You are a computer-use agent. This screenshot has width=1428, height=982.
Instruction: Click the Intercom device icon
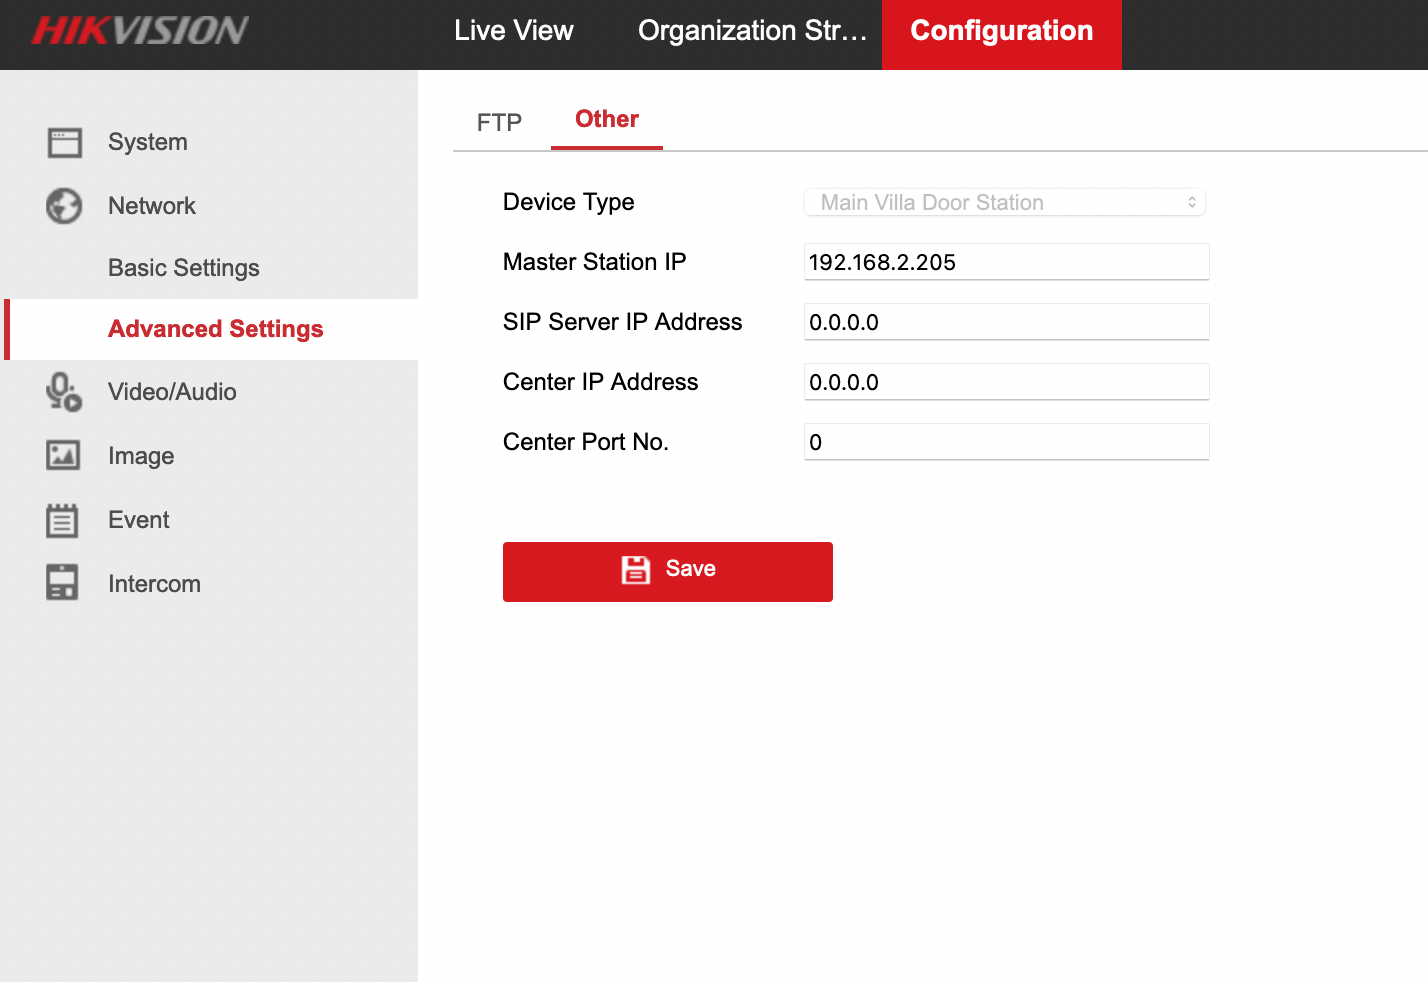click(62, 583)
